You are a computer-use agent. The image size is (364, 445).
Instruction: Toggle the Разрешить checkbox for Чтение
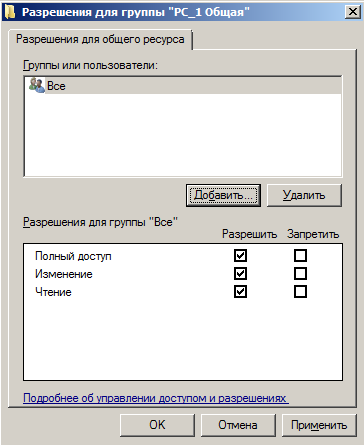point(240,292)
